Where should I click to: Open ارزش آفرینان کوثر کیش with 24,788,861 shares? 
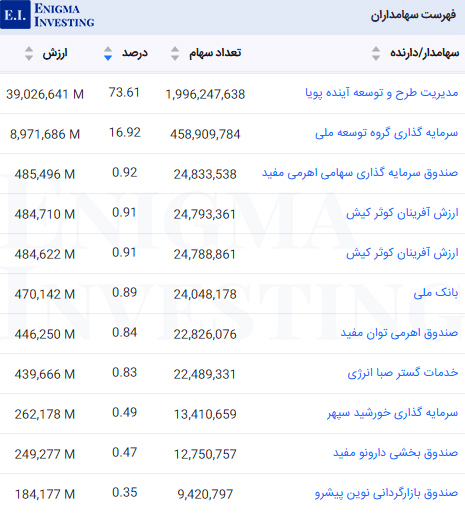tap(402, 253)
